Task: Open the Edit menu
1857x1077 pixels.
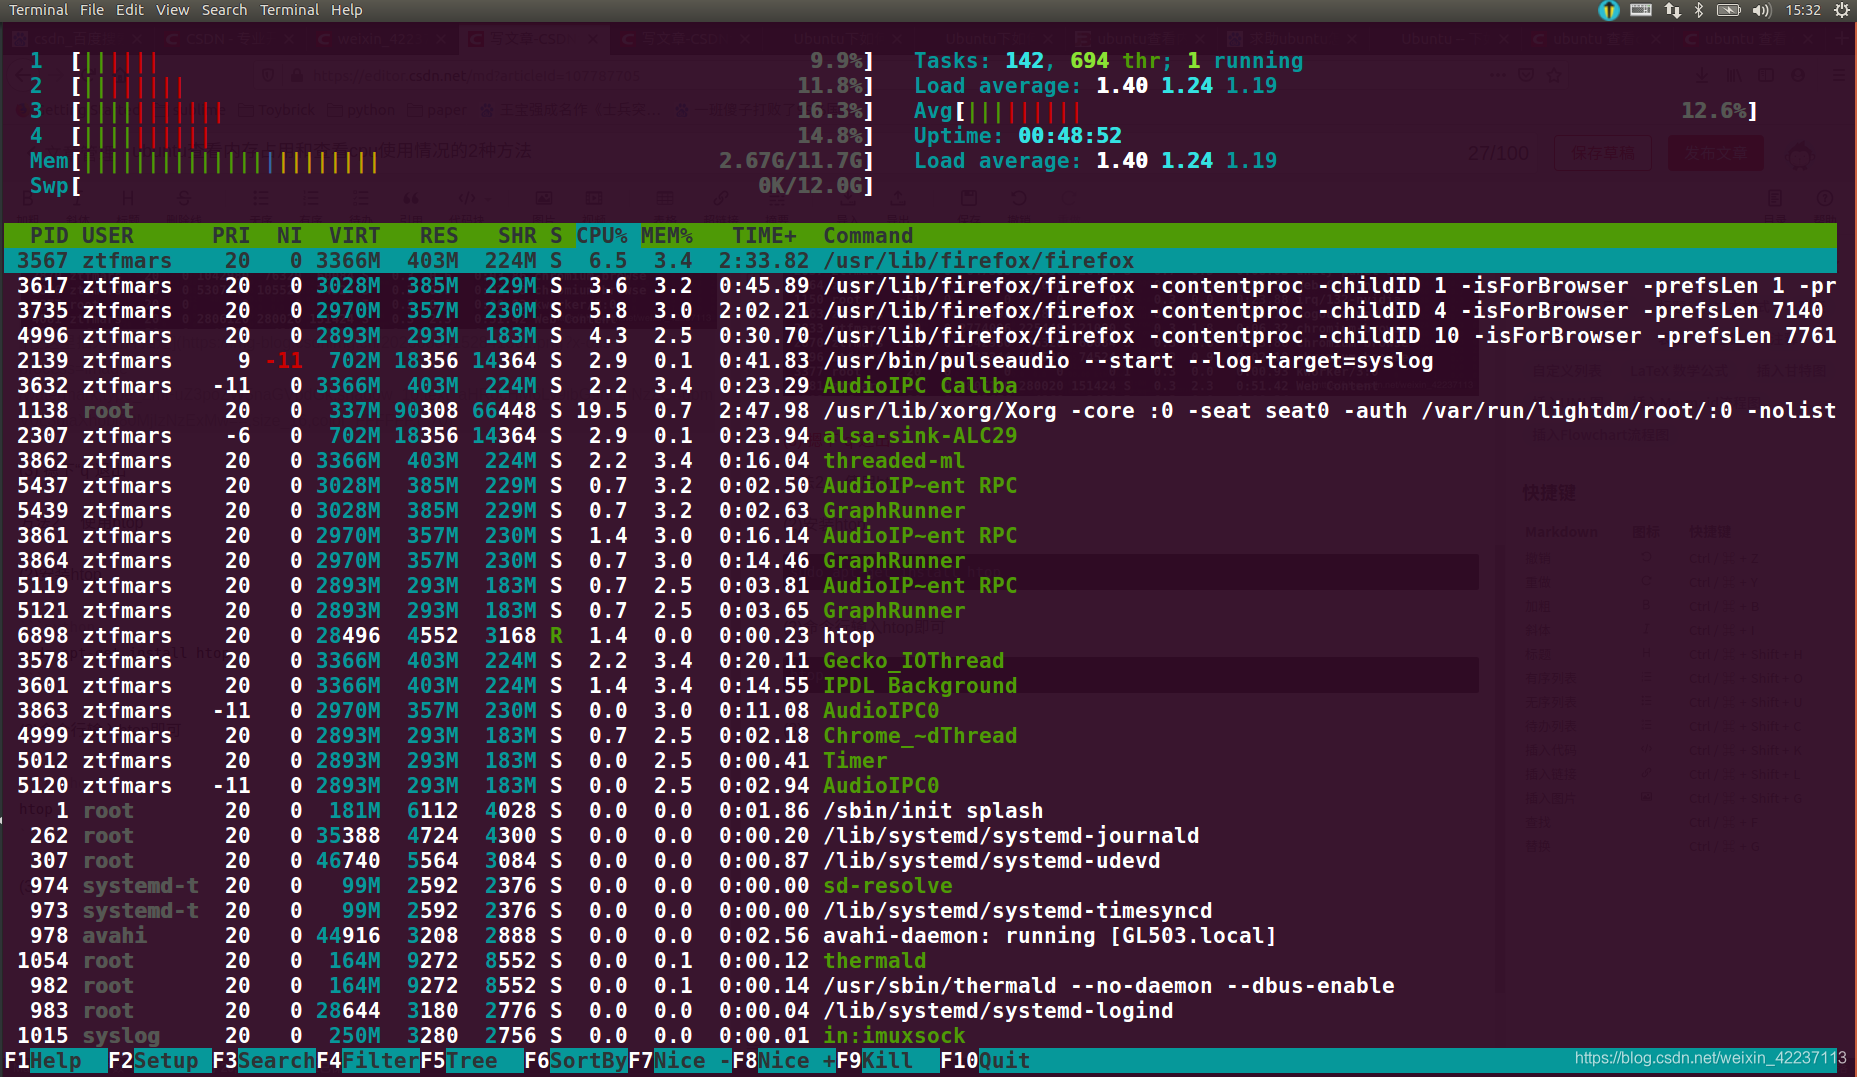Action: (x=130, y=10)
